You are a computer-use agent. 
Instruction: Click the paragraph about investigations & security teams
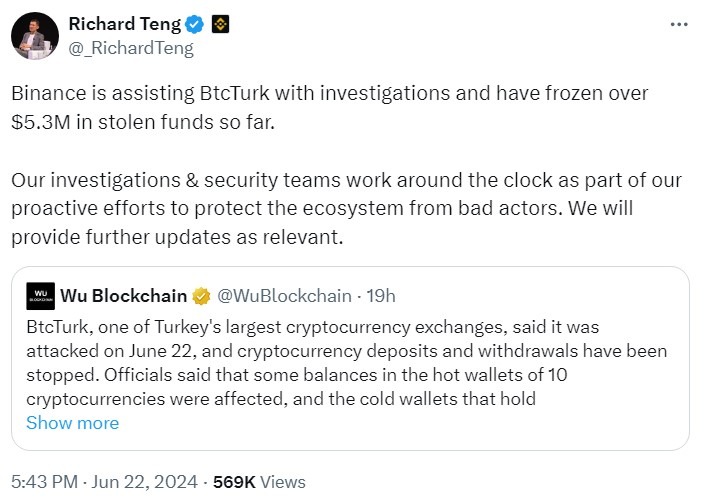click(x=345, y=209)
